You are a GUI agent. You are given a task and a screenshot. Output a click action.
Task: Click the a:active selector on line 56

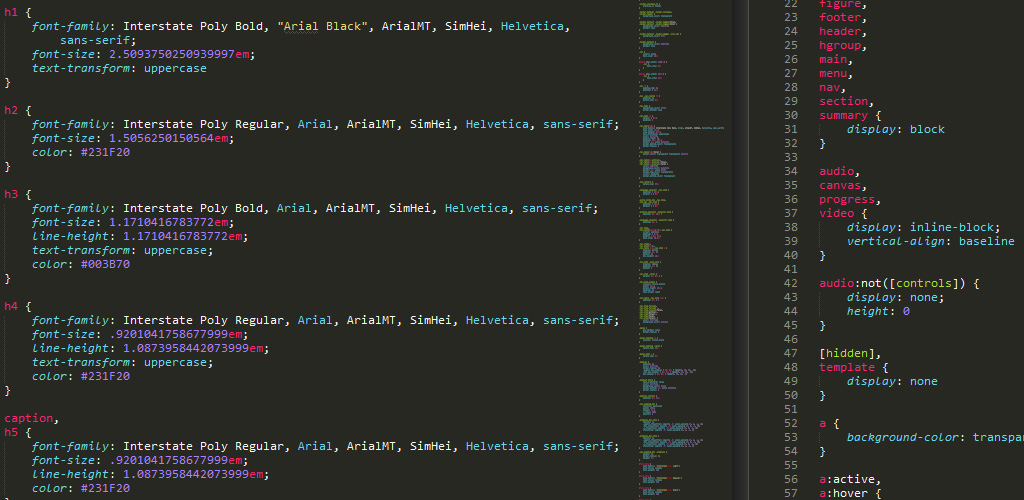(x=847, y=479)
